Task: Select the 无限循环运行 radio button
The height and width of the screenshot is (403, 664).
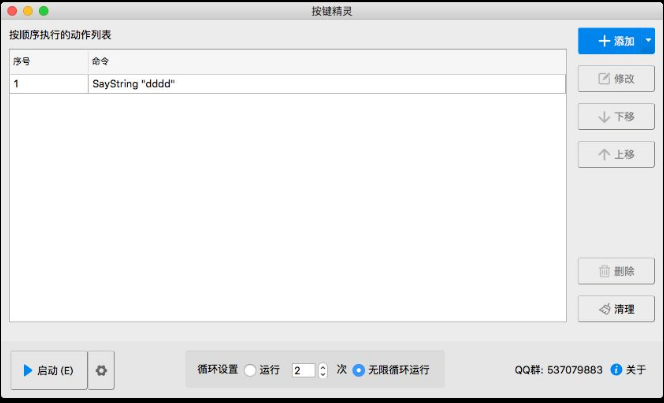Action: click(x=358, y=370)
